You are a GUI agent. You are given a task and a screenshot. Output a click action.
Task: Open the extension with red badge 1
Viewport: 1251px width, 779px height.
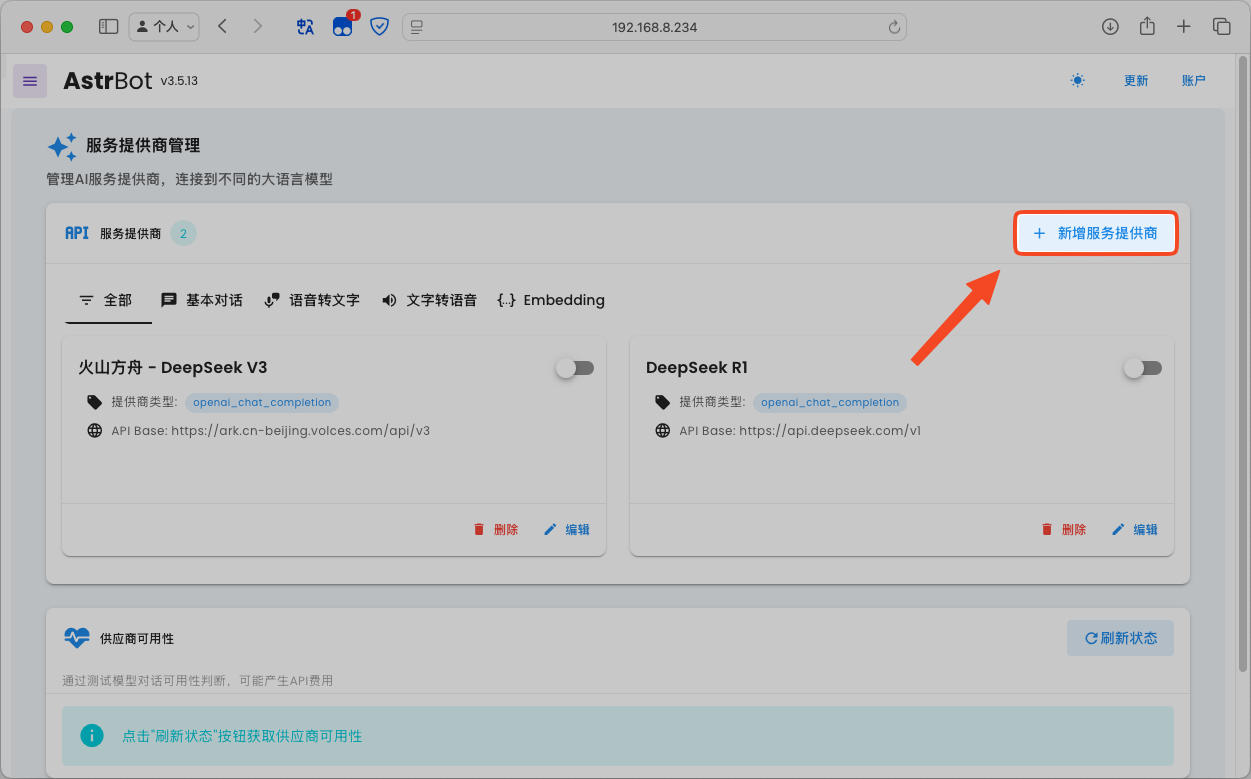pos(343,26)
